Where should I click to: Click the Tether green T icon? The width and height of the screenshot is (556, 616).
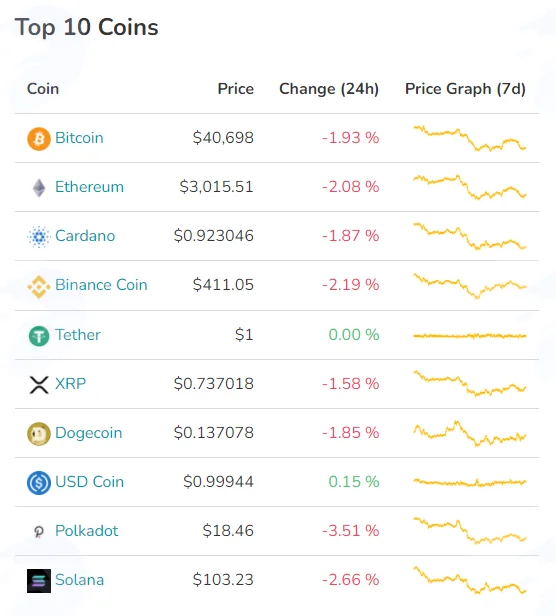click(39, 336)
